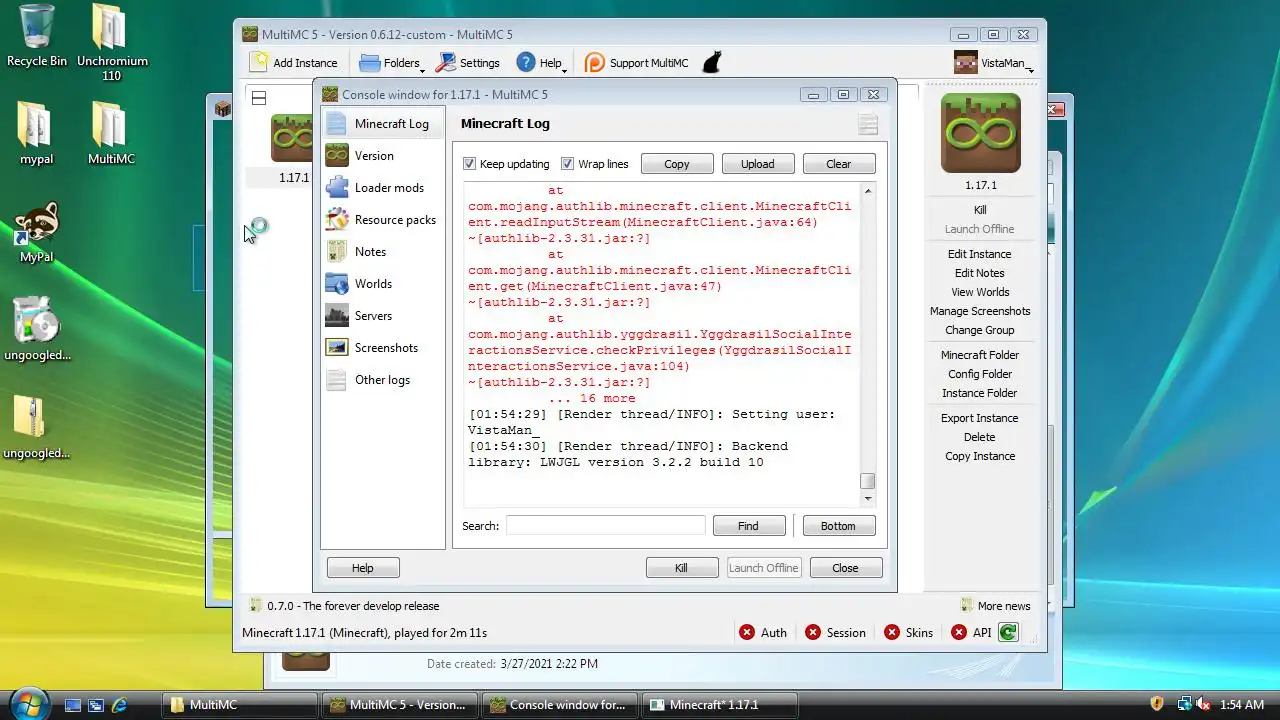
Task: Collapse the instance group expander
Action: (258, 98)
